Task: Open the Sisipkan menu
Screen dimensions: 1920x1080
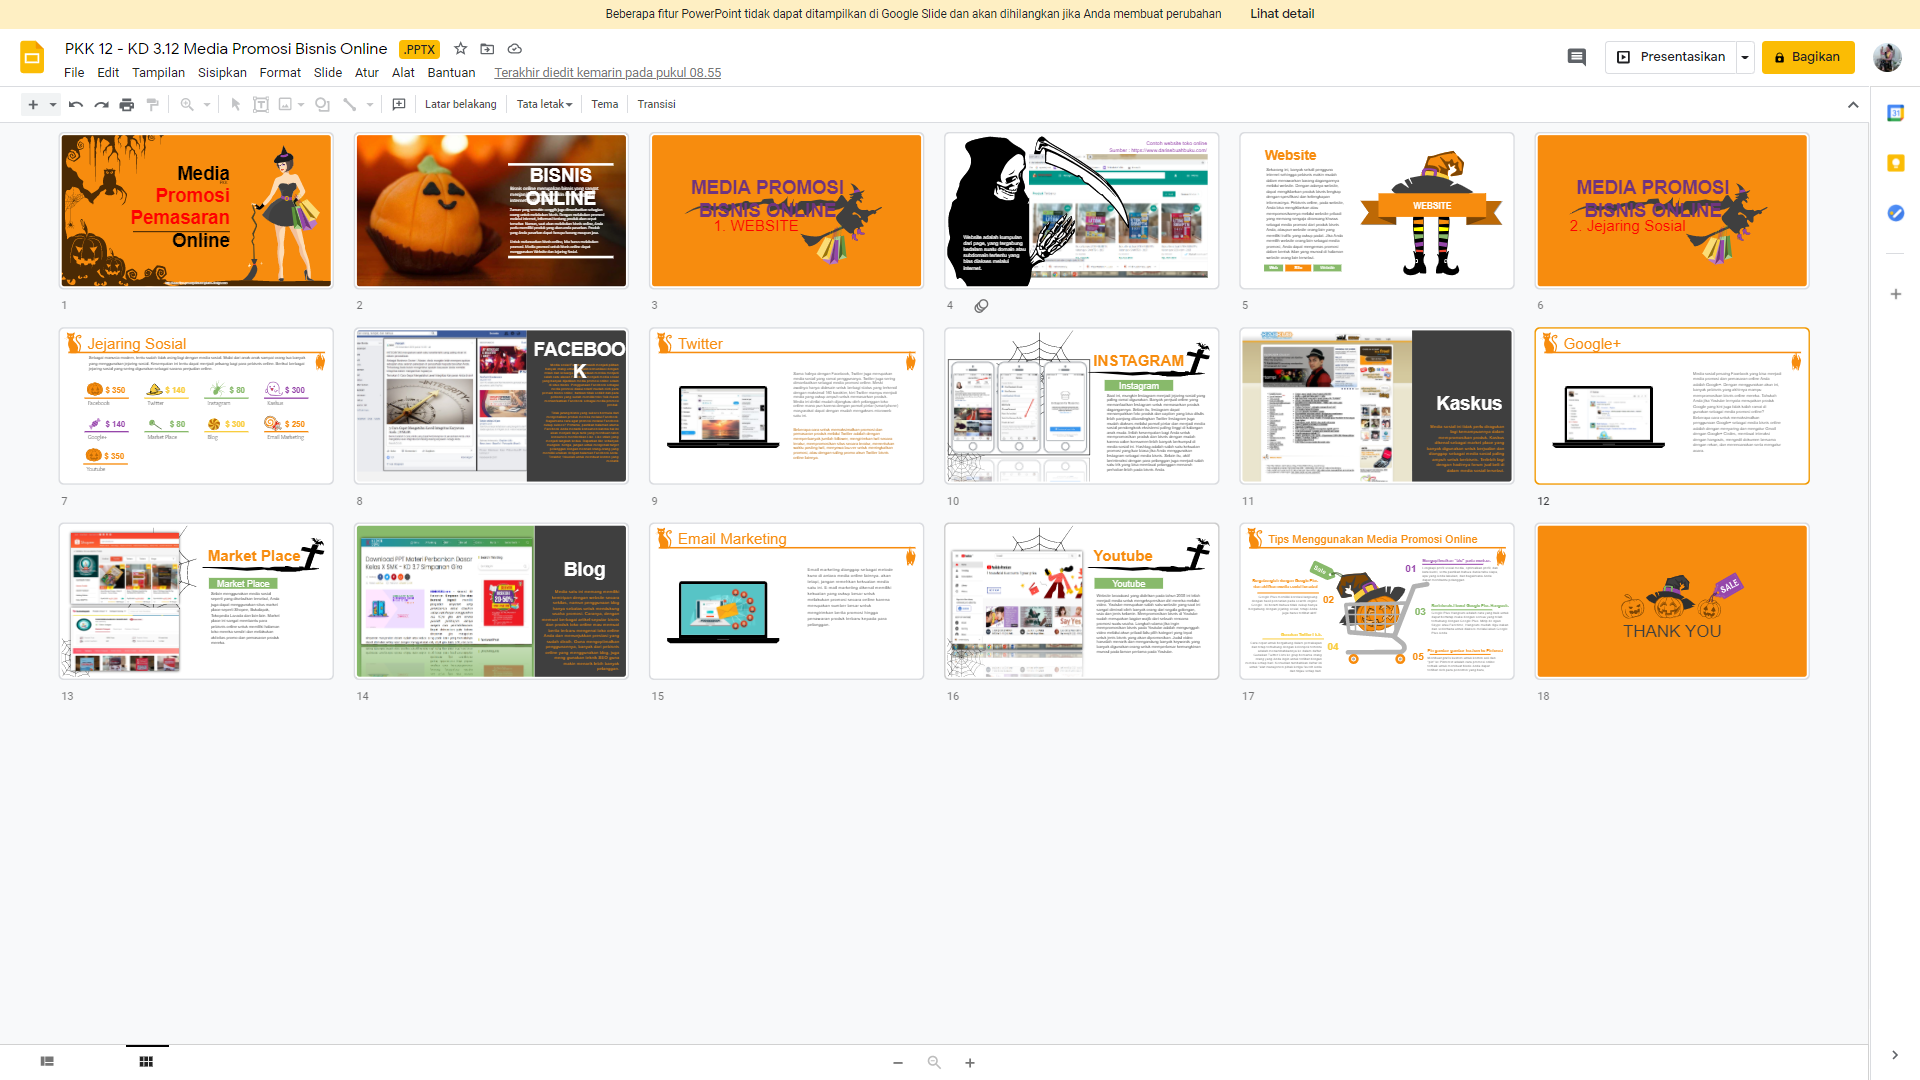Action: tap(222, 72)
